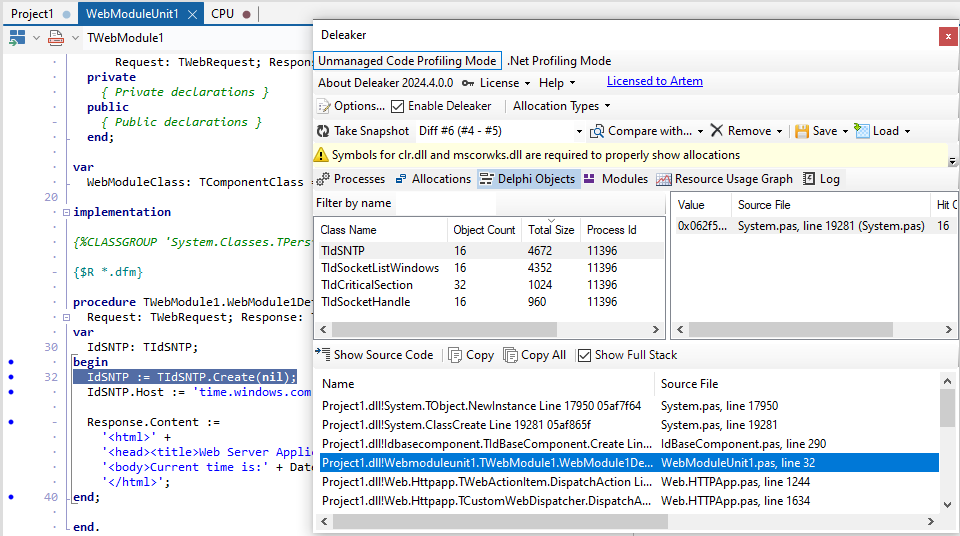This screenshot has height=536, width=960.
Task: Click the Options... button
Action: pyautogui.click(x=351, y=106)
